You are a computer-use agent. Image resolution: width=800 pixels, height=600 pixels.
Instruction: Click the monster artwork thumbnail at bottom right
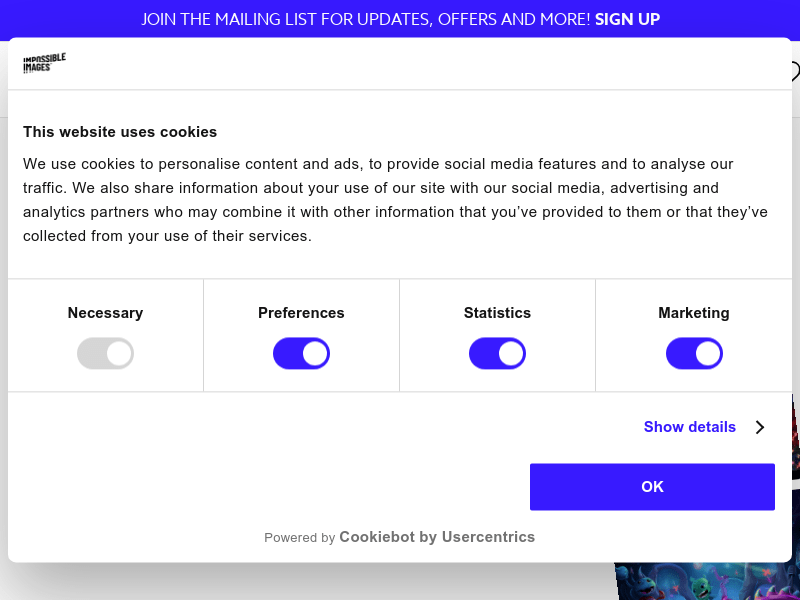click(x=707, y=582)
